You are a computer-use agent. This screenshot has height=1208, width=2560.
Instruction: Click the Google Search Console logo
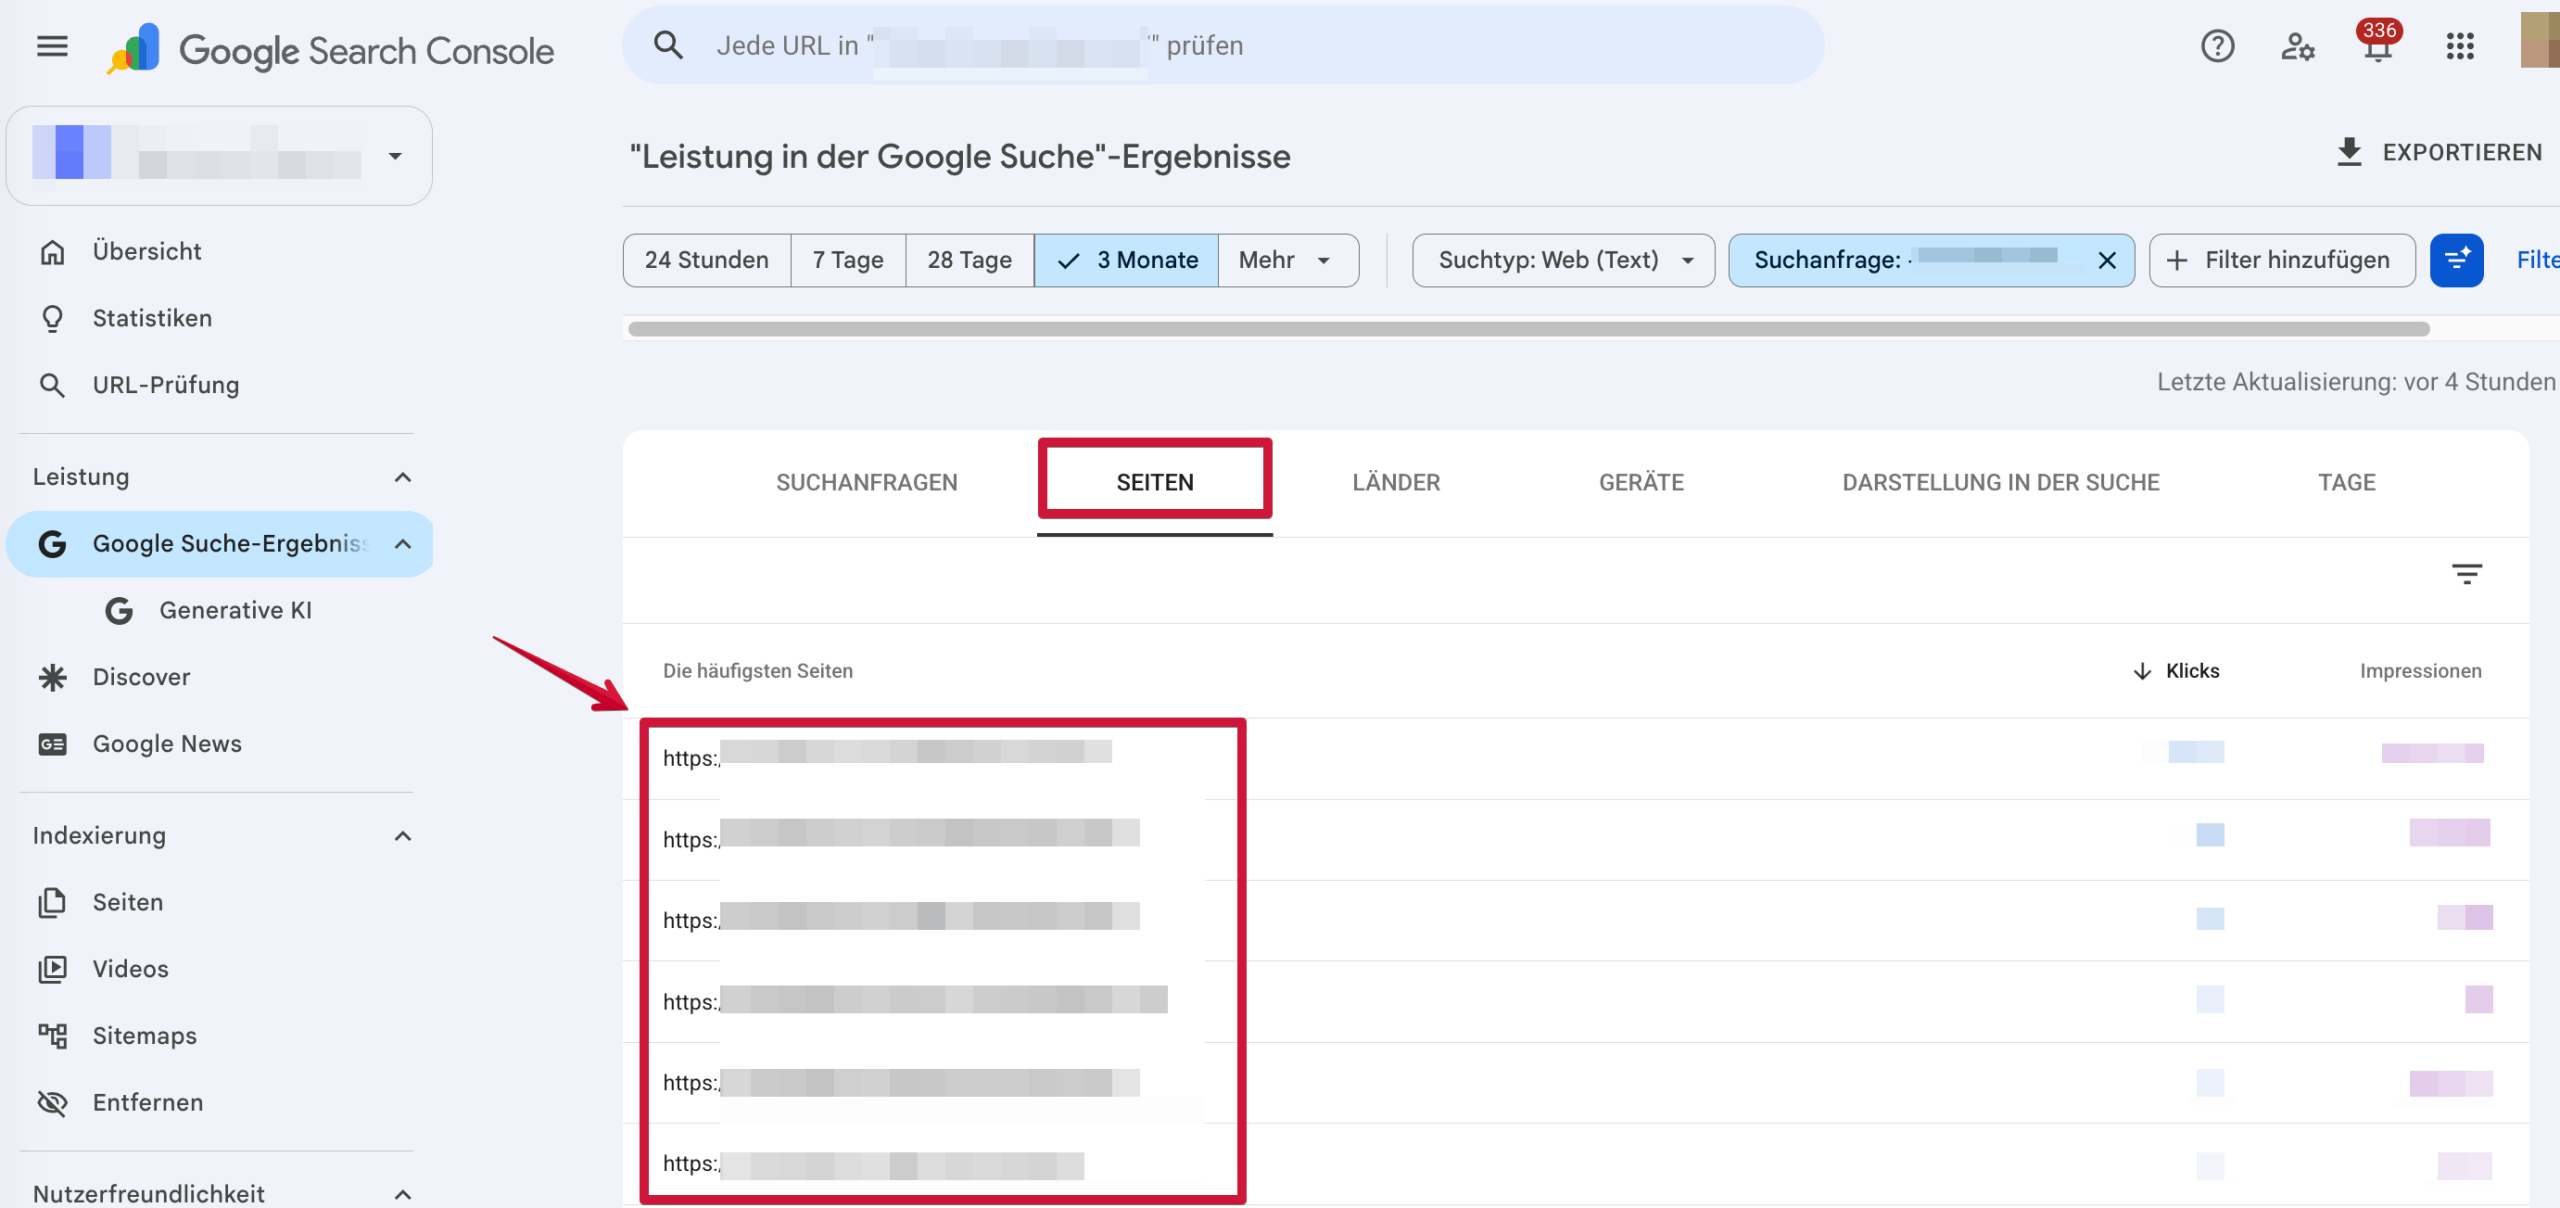[x=331, y=49]
